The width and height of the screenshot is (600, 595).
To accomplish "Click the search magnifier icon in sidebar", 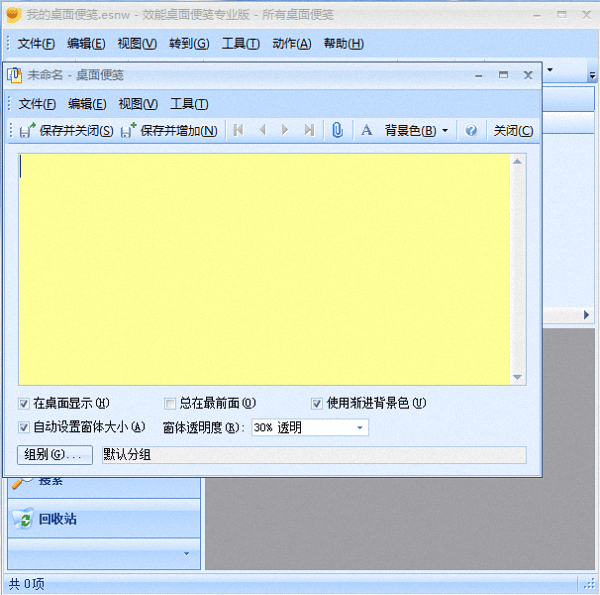I will [21, 483].
